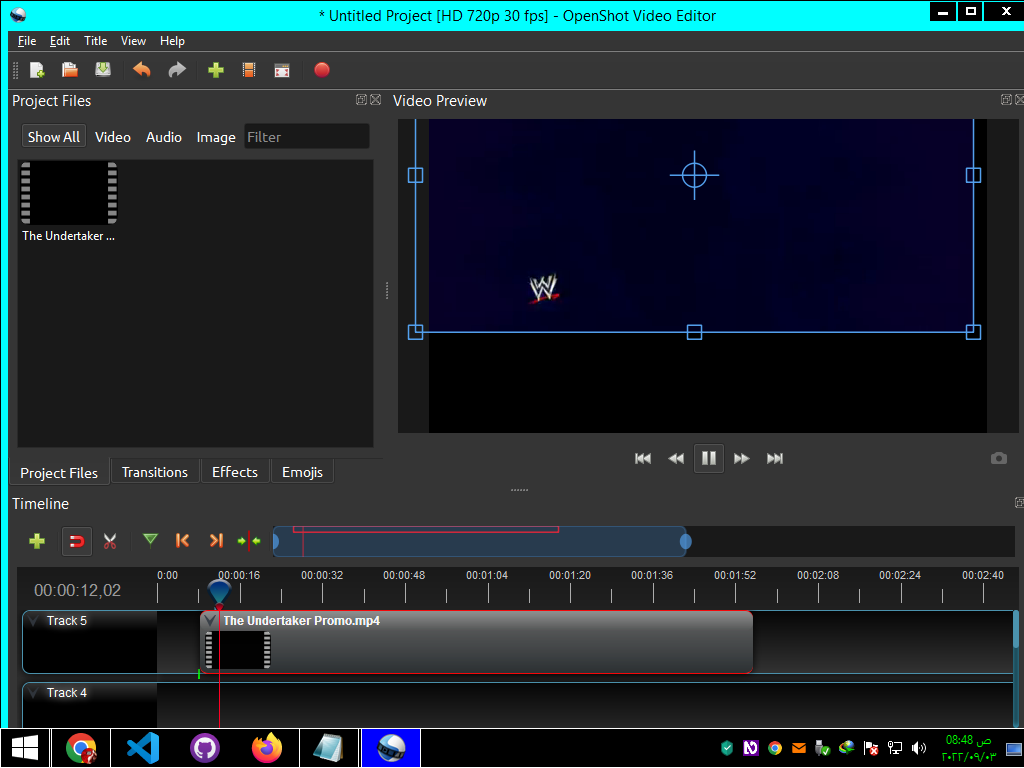Open the Edit menu
The height and width of the screenshot is (768, 1024).
tap(59, 40)
